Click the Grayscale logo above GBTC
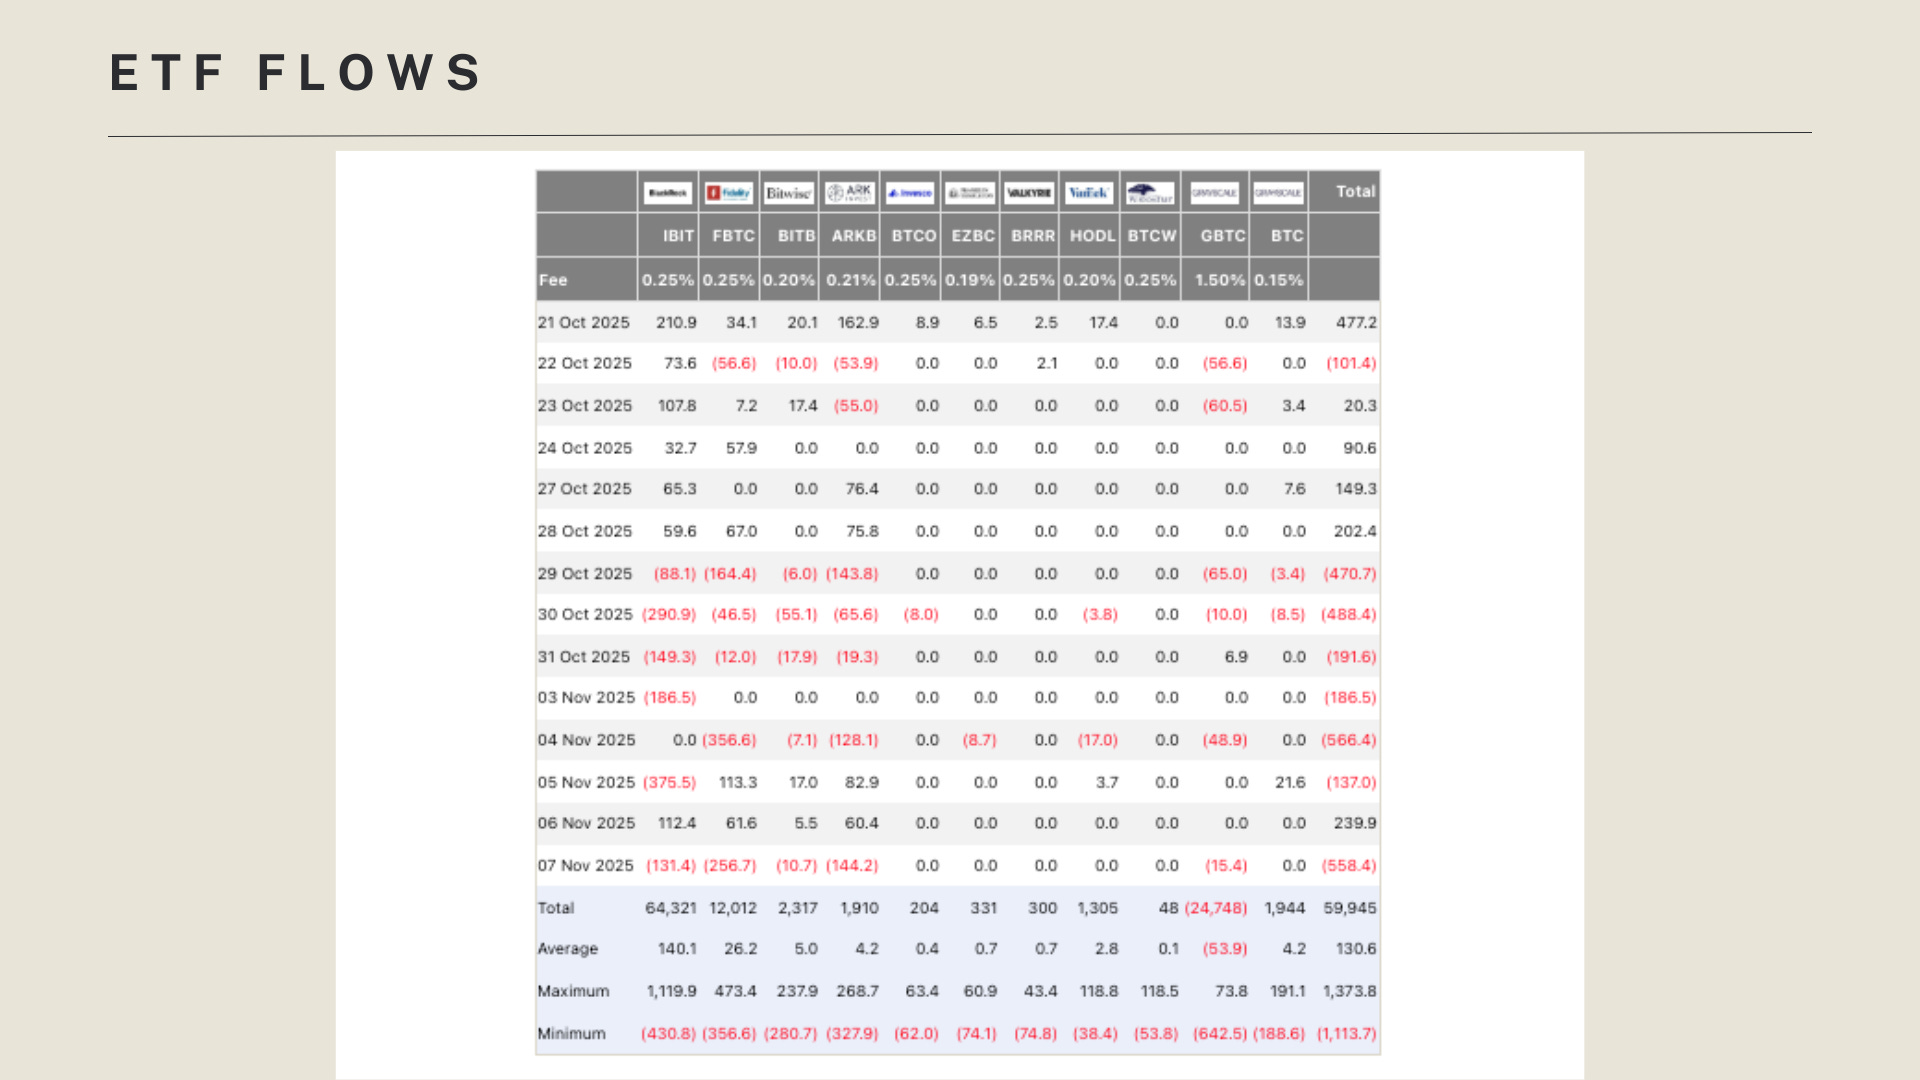 pos(1215,193)
